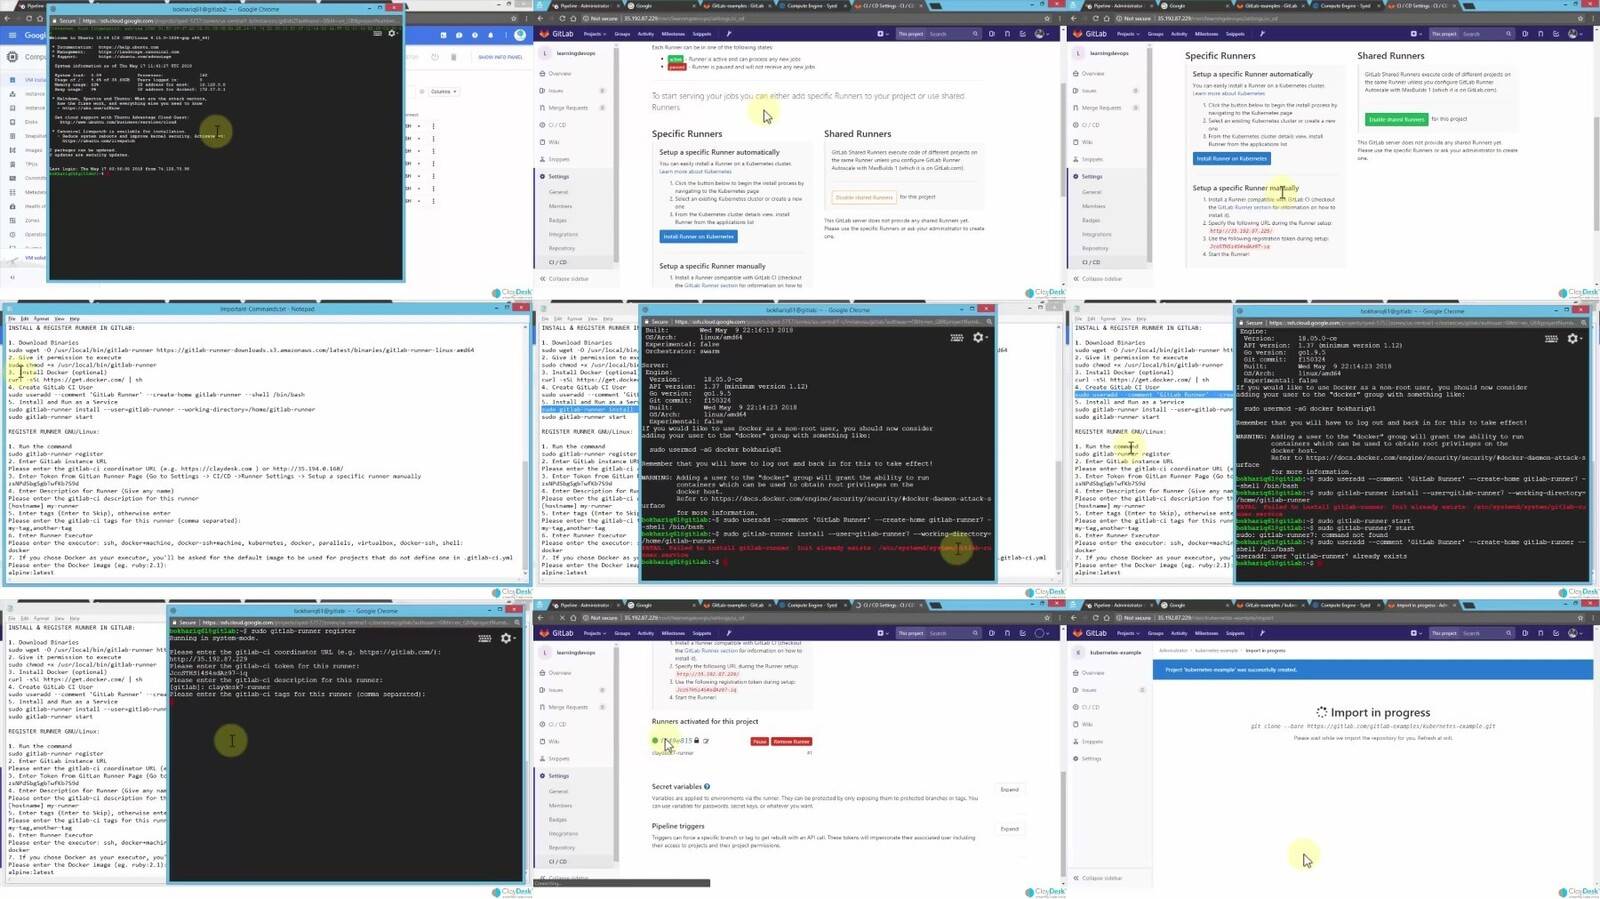Screen dimensions: 1600x899
Task: Click keyboard icon in the gitlab-runner register SSH terminal
Action: [485, 638]
